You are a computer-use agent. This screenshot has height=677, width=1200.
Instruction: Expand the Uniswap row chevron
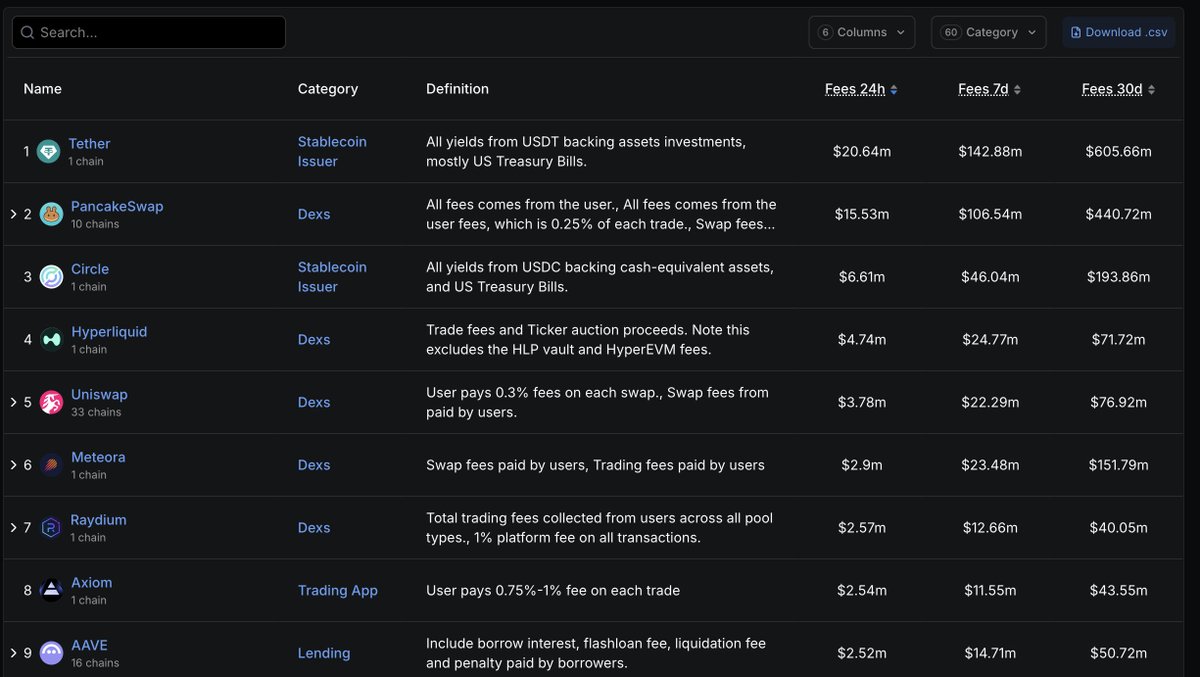tap(13, 403)
